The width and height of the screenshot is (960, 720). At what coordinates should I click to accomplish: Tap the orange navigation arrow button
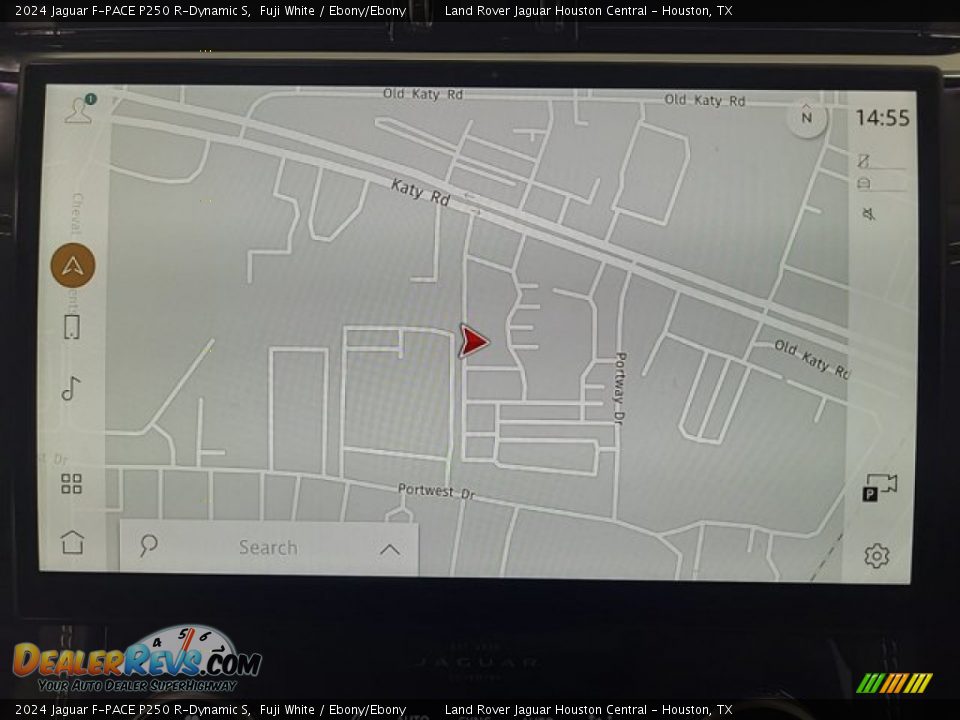[x=73, y=265]
